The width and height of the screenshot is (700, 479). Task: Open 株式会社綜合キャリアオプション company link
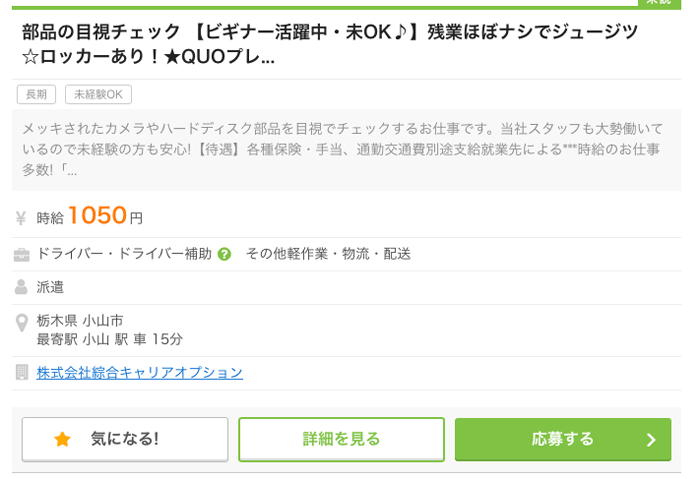click(140, 373)
